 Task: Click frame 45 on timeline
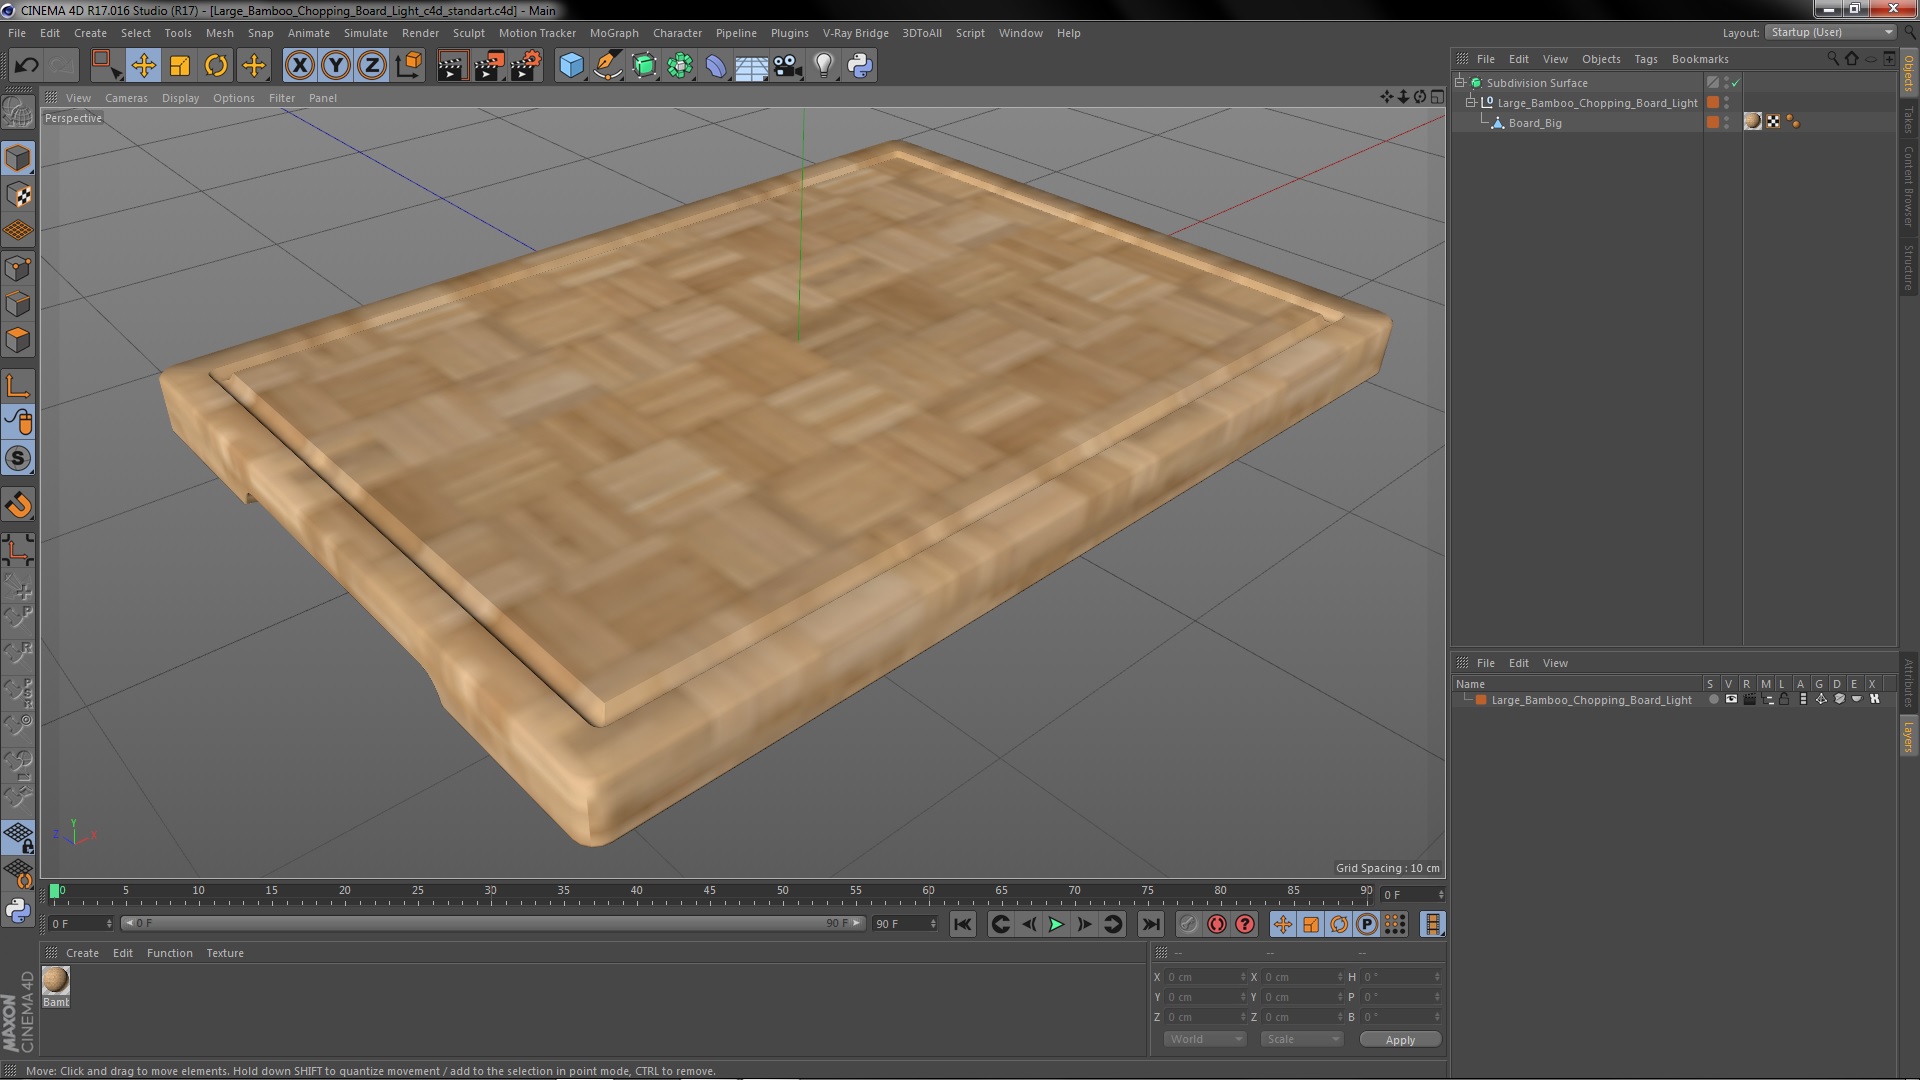click(709, 891)
